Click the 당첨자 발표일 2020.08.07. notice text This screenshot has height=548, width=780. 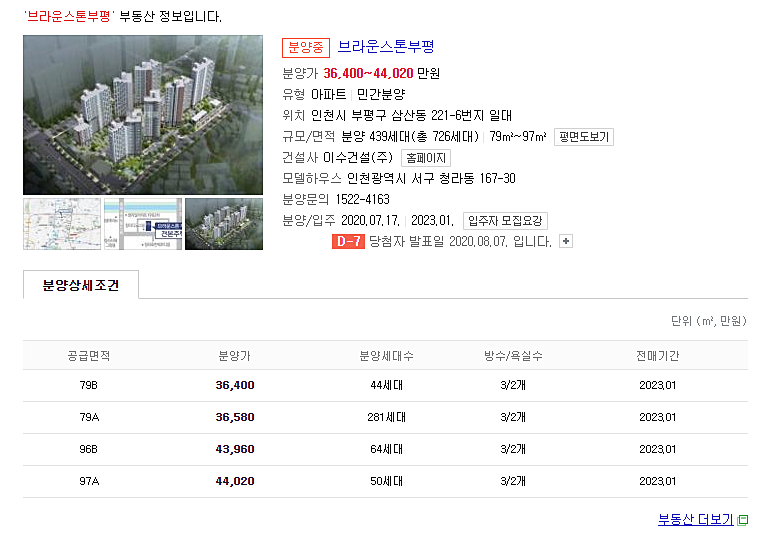pyautogui.click(x=460, y=242)
